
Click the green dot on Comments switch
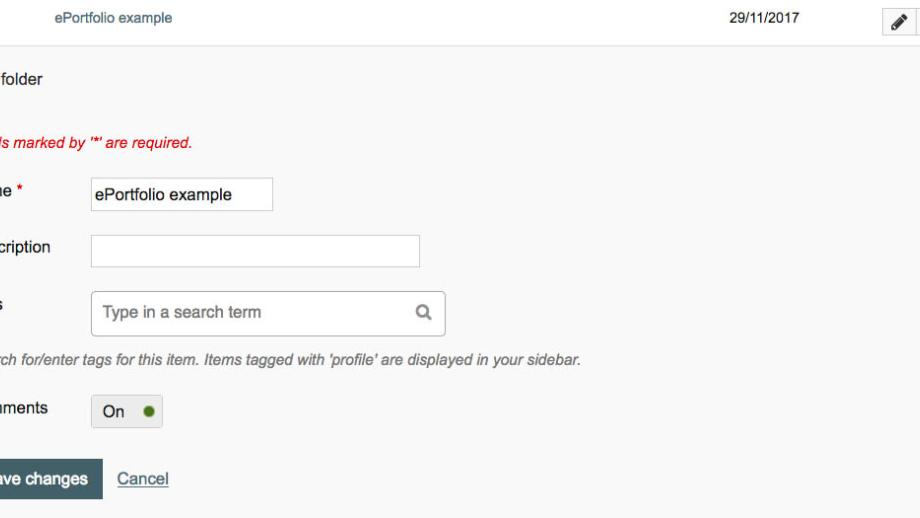click(x=149, y=411)
